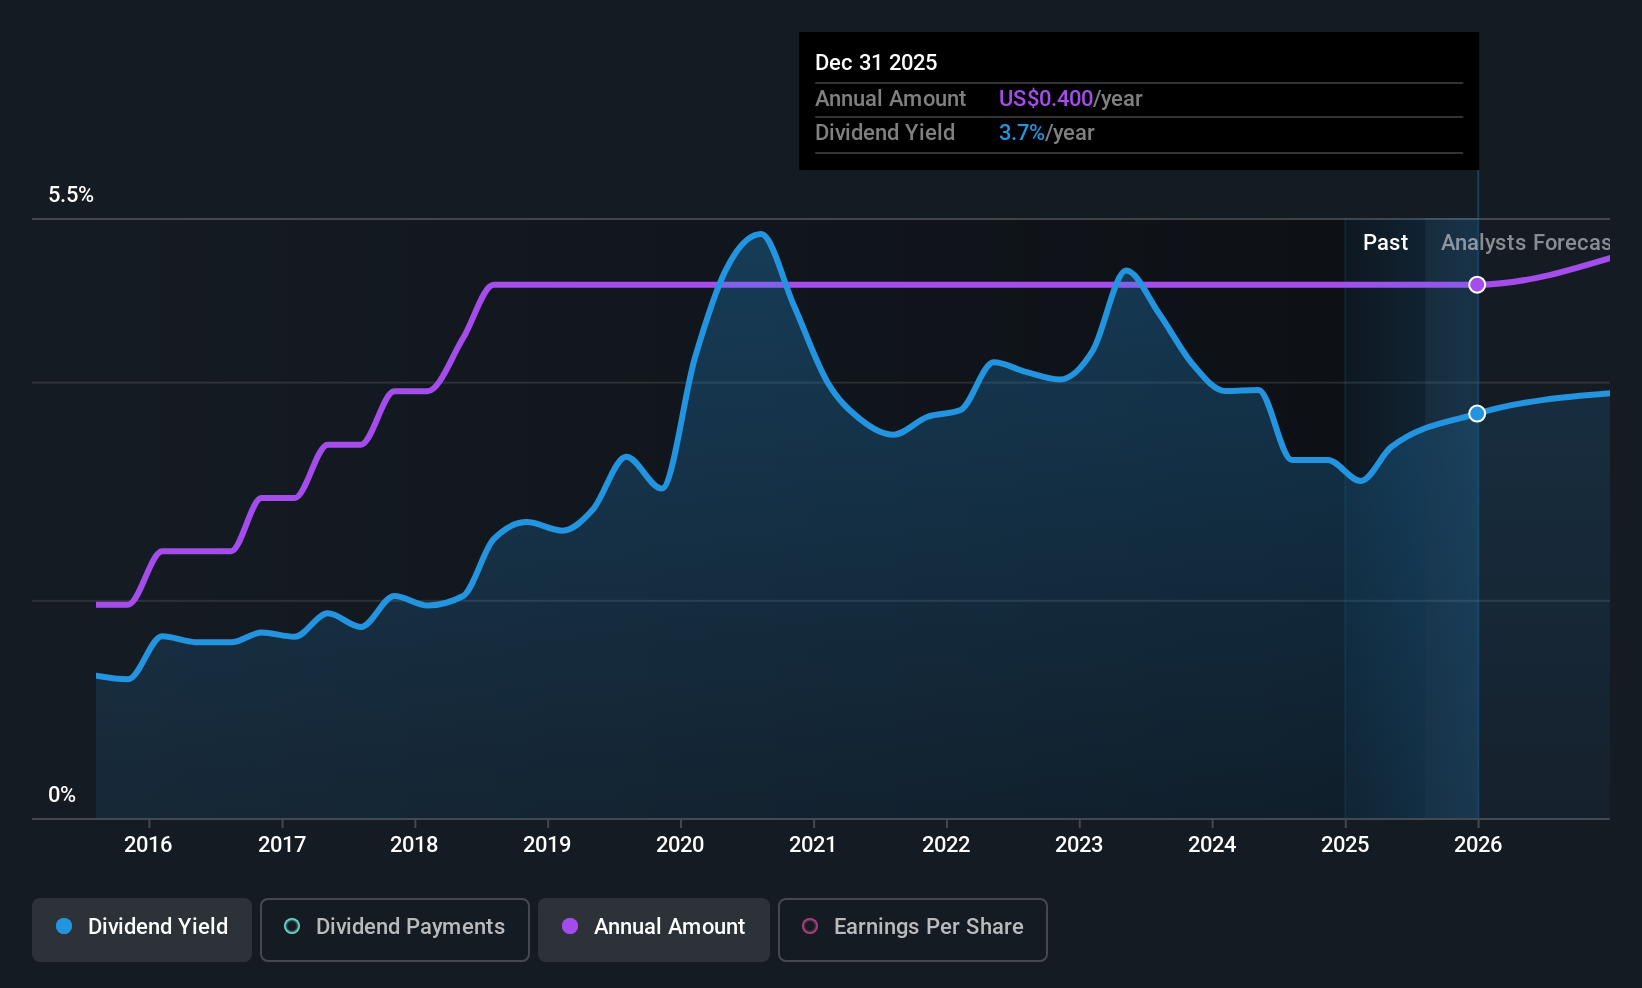
Task: Click the 2023 x-axis year label
Action: (1079, 845)
